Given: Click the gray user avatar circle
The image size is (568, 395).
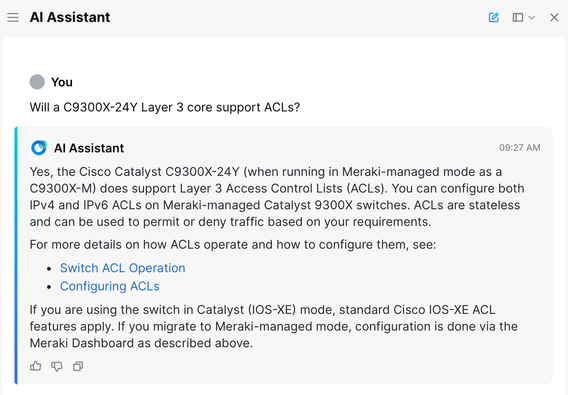Looking at the screenshot, I should [x=37, y=82].
